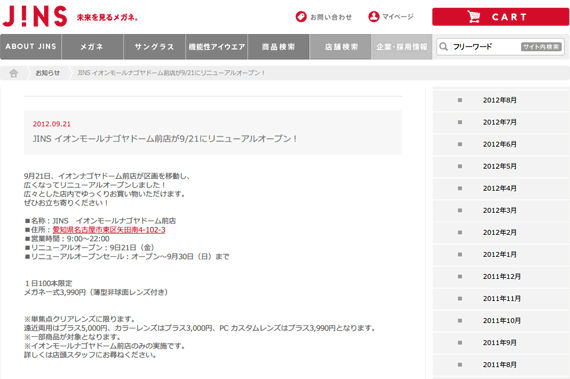Open the 店舗検索 menu item
This screenshot has height=379, width=570.
click(x=341, y=47)
